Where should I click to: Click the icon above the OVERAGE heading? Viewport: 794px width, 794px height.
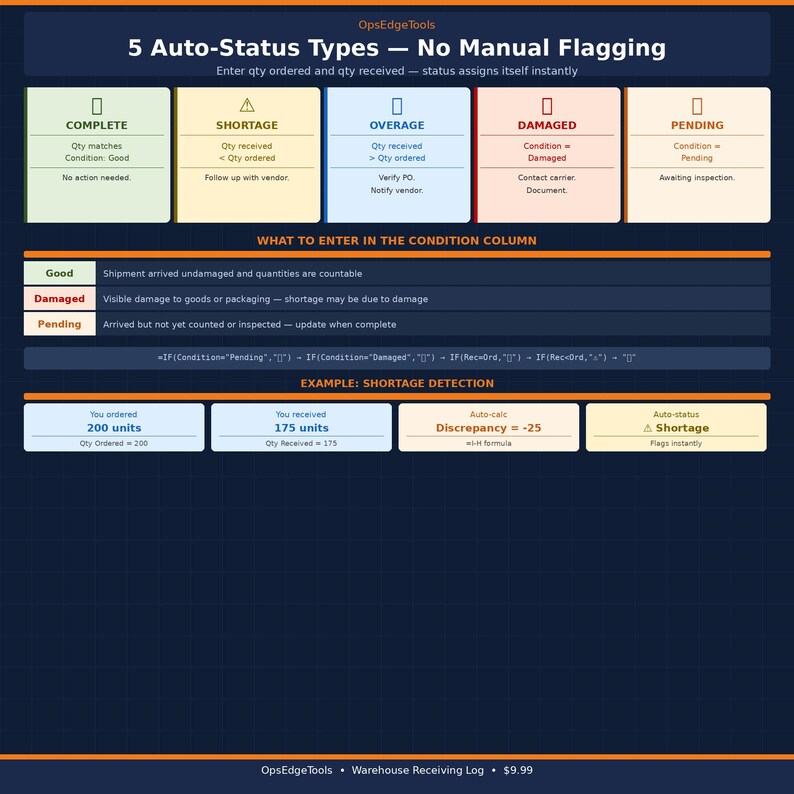pyautogui.click(x=397, y=106)
